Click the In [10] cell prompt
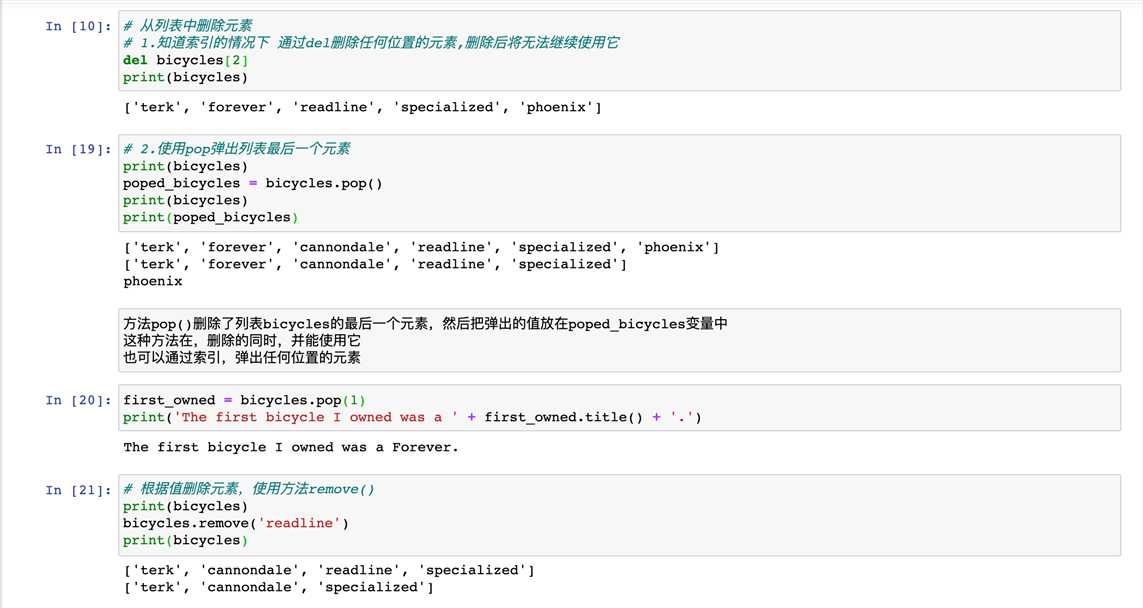Image resolution: width=1143 pixels, height=608 pixels. tap(78, 26)
